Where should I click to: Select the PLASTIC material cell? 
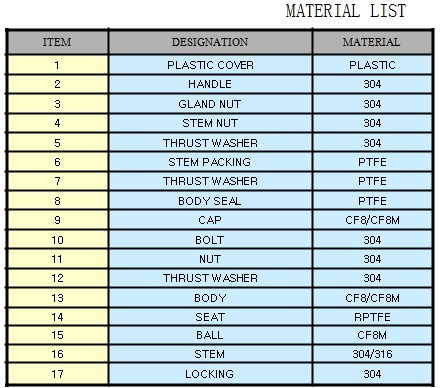(x=372, y=65)
